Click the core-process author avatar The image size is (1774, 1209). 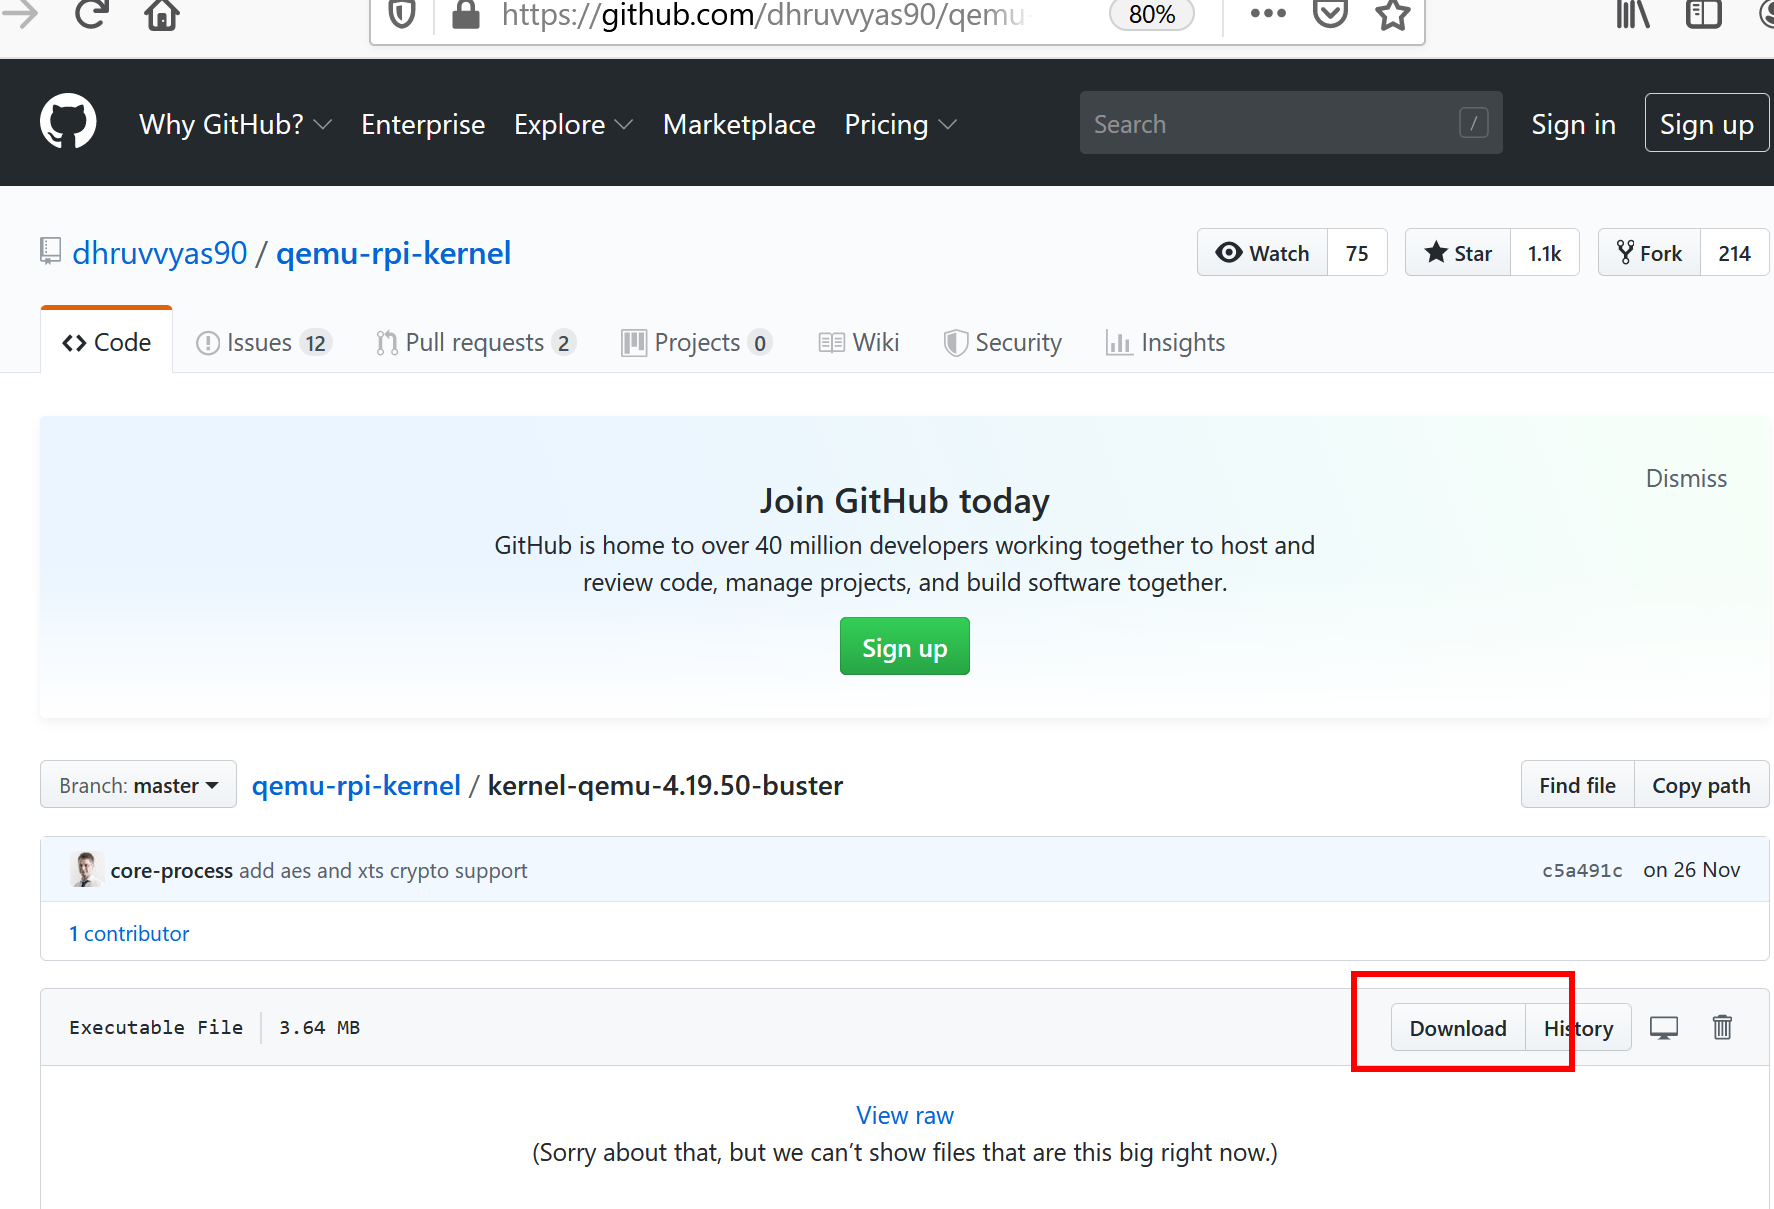(x=86, y=869)
